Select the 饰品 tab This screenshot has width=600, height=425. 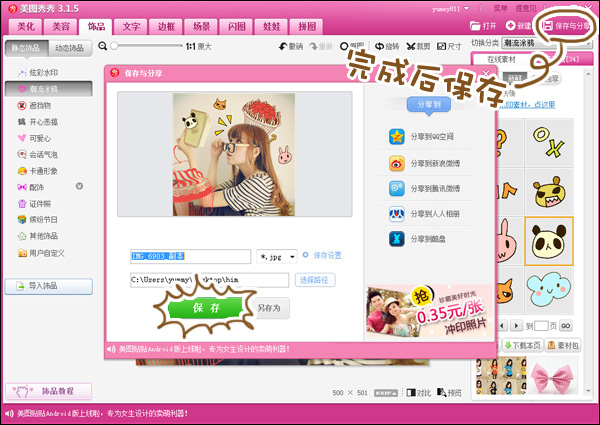(96, 26)
